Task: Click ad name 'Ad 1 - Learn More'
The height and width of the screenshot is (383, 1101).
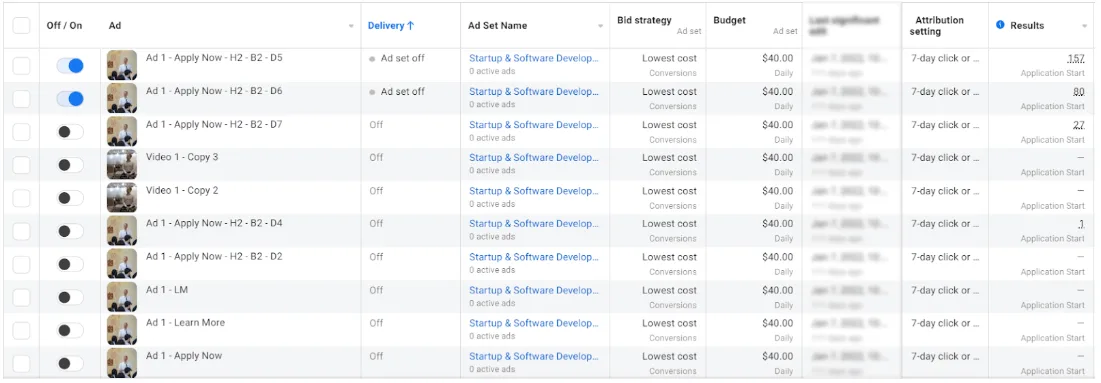Action: click(185, 323)
